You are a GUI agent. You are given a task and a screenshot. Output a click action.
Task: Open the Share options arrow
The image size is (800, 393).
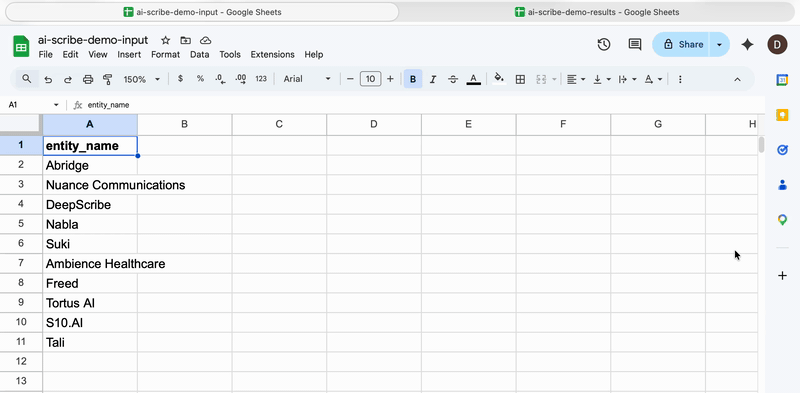(x=719, y=44)
